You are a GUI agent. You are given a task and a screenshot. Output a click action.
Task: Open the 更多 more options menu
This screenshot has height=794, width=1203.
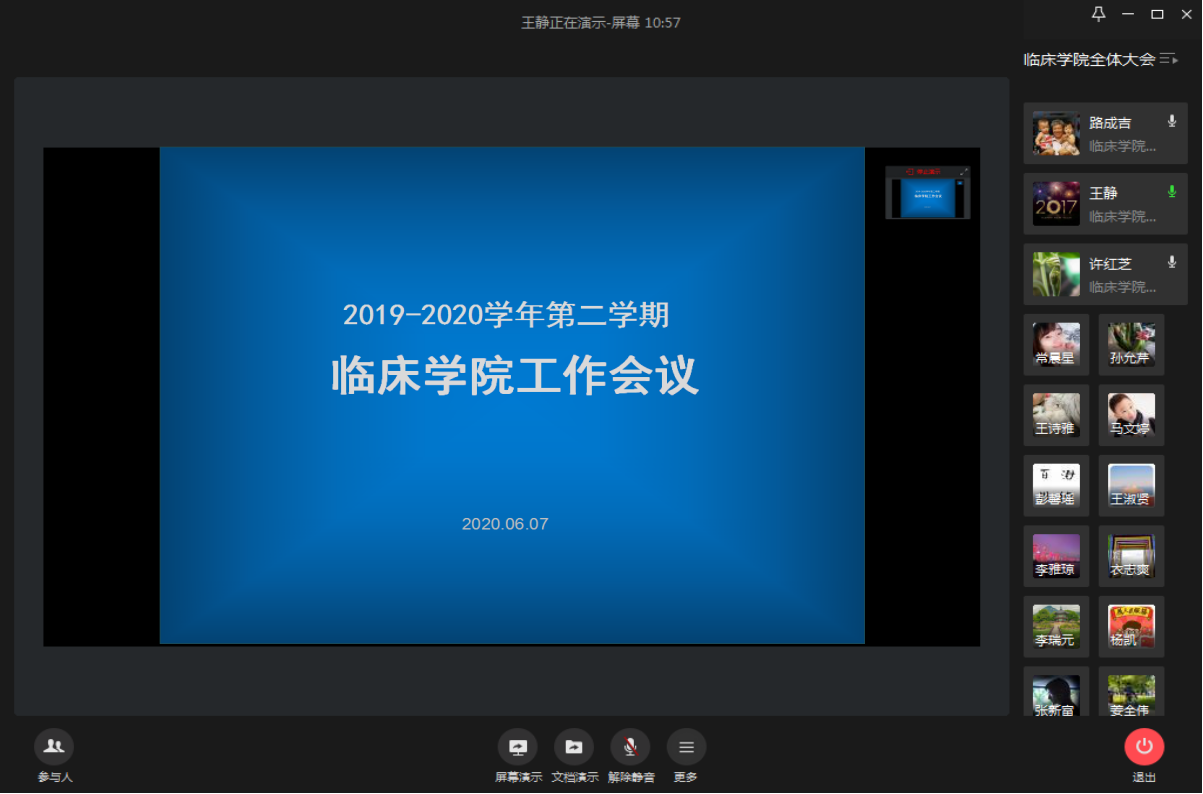(x=686, y=746)
